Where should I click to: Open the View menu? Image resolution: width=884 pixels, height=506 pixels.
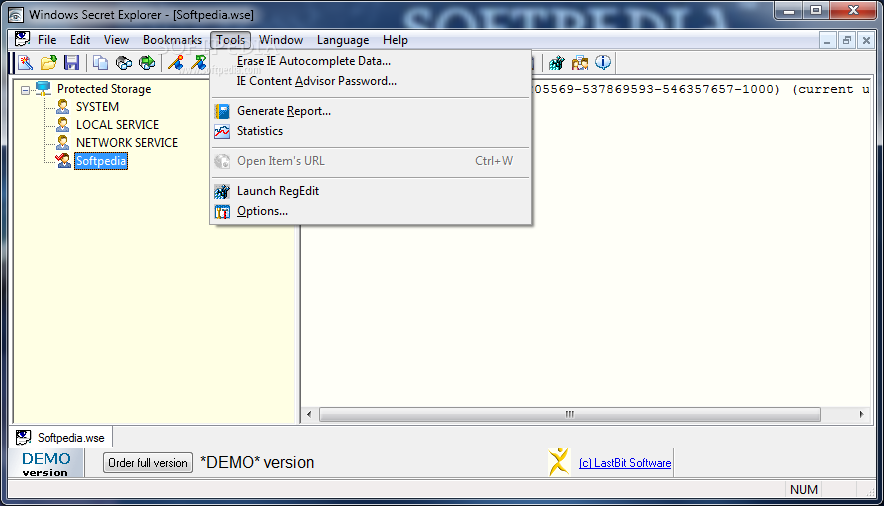[x=116, y=40]
